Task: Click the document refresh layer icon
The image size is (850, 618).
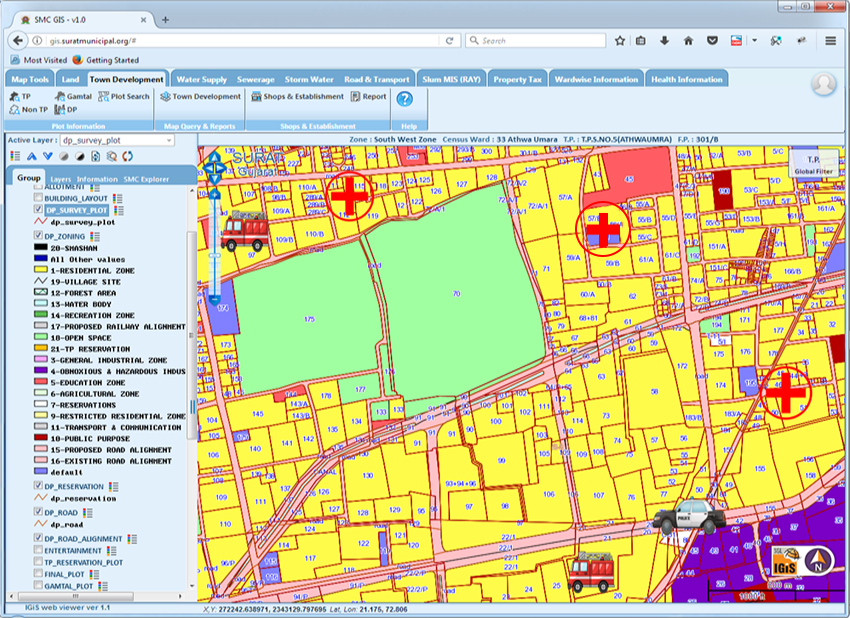Action: [x=95, y=156]
